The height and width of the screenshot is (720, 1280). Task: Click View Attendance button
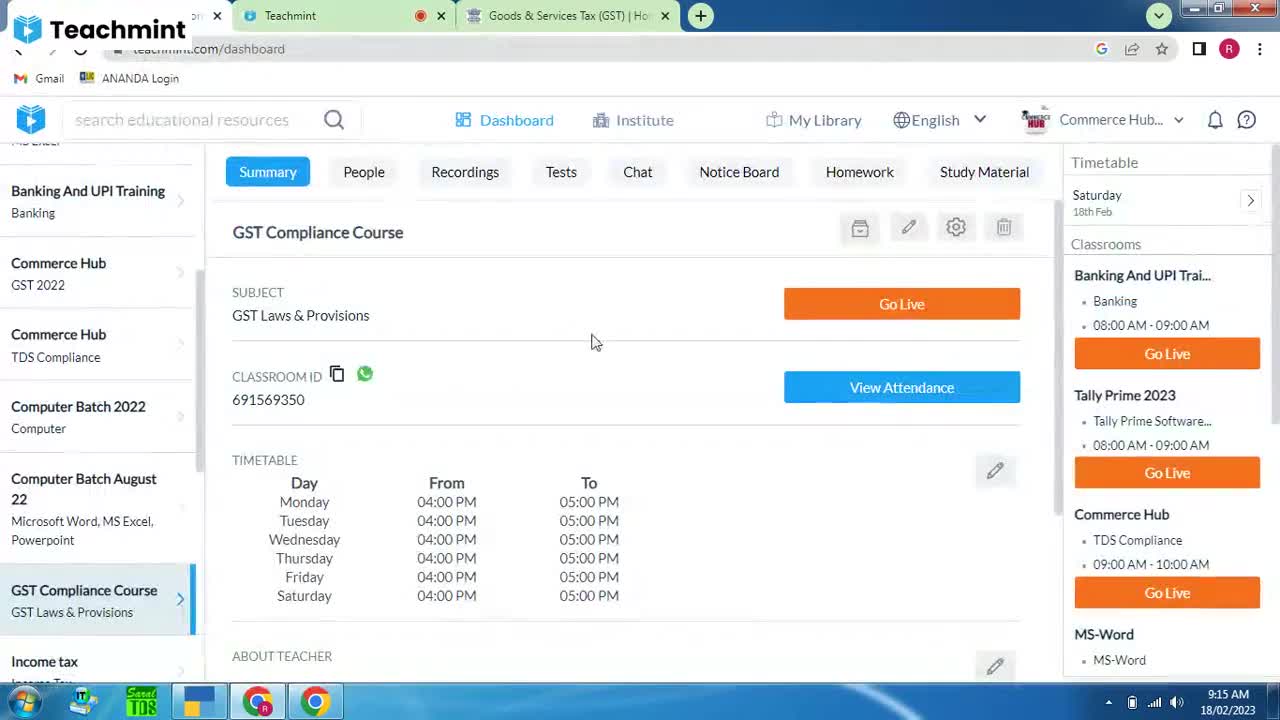click(x=902, y=388)
